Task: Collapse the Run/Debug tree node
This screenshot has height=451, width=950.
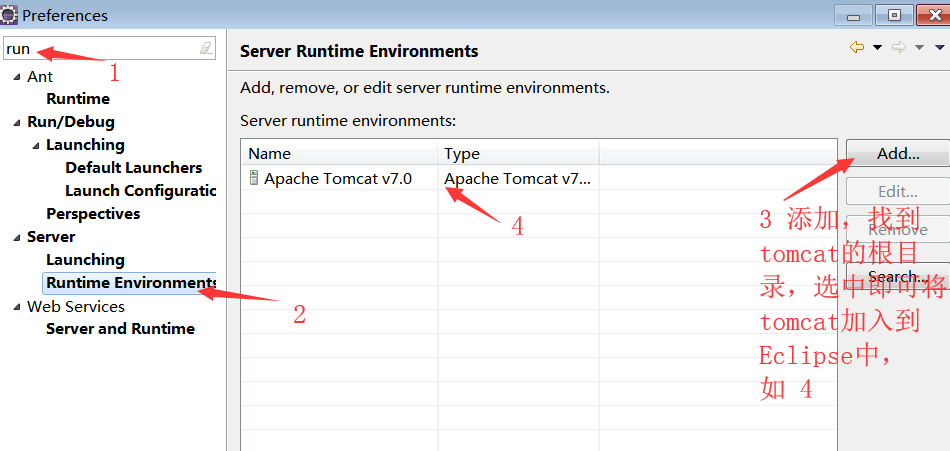Action: [17, 123]
